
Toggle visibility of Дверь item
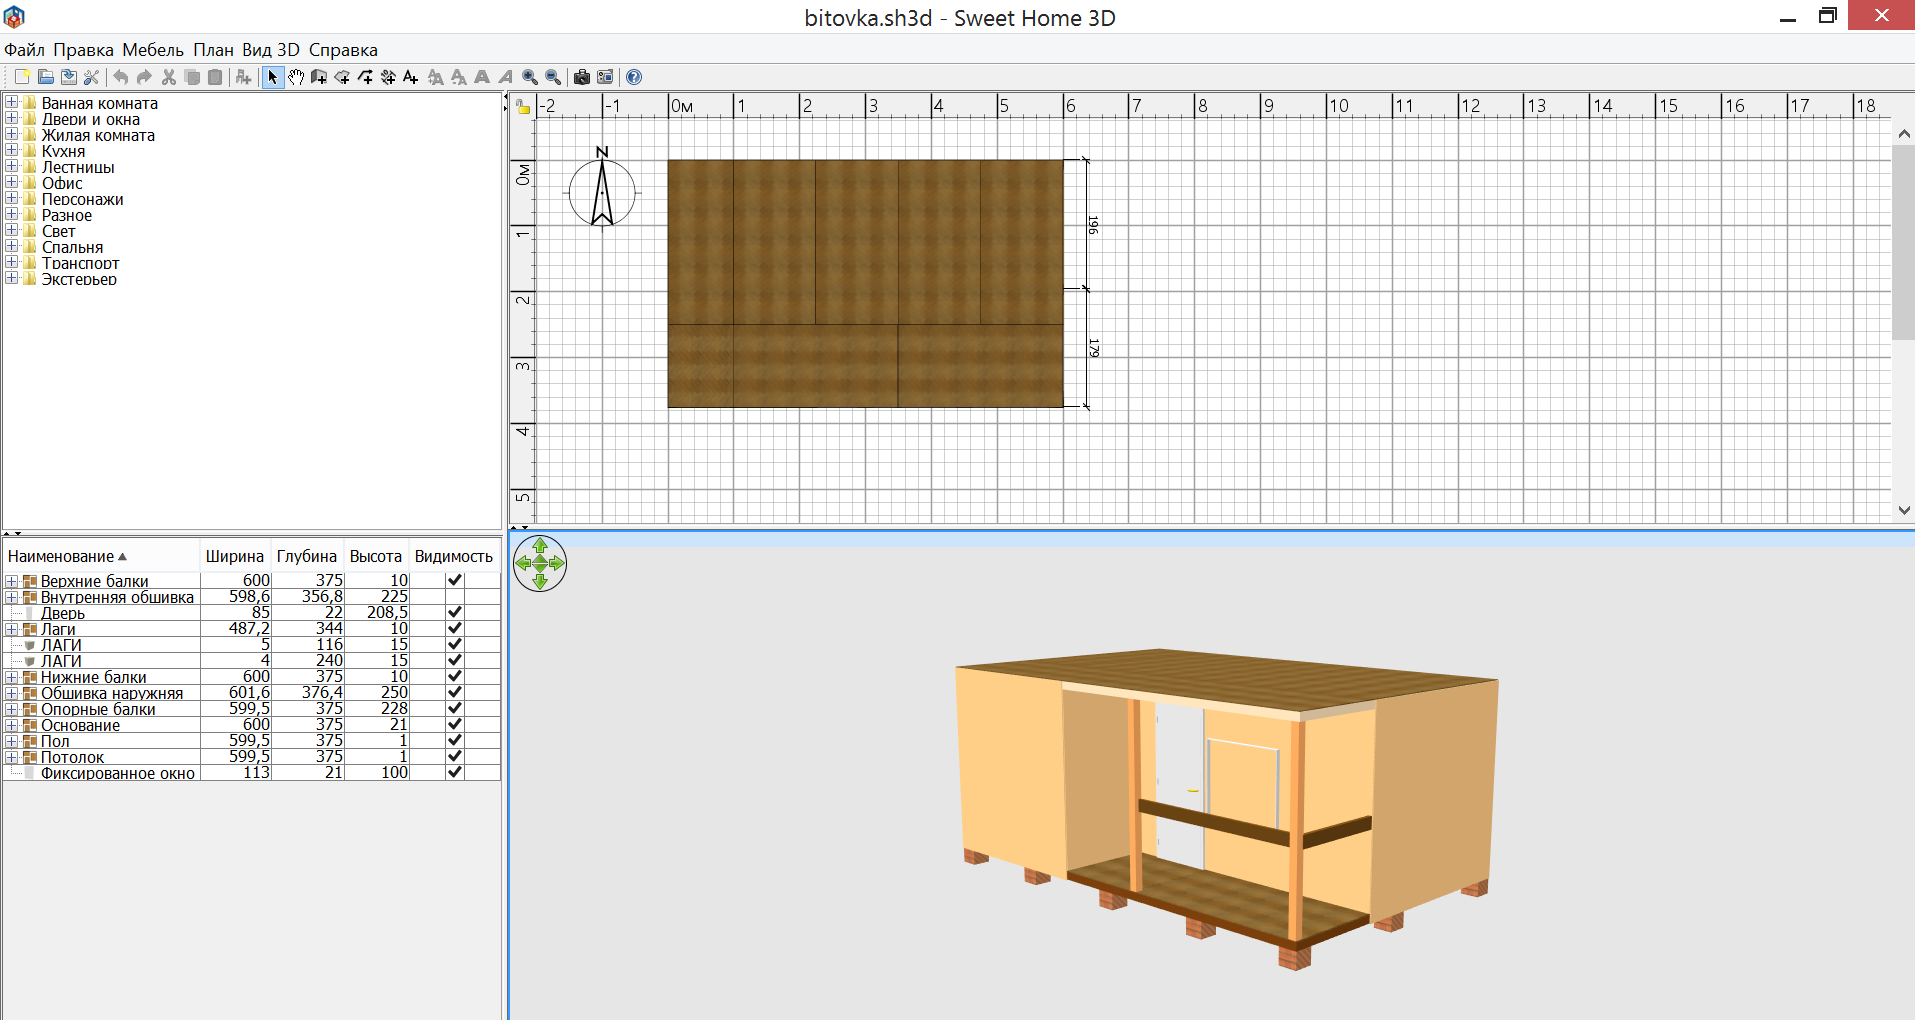(455, 612)
